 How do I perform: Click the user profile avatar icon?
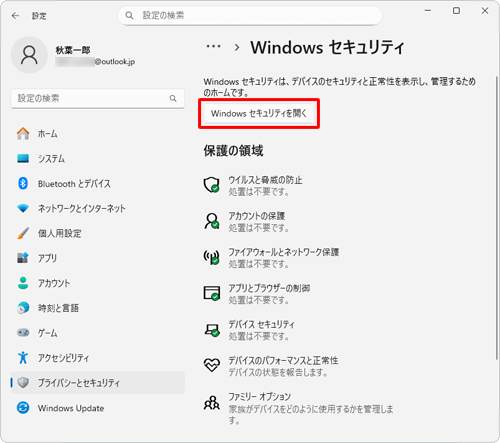tap(29, 55)
